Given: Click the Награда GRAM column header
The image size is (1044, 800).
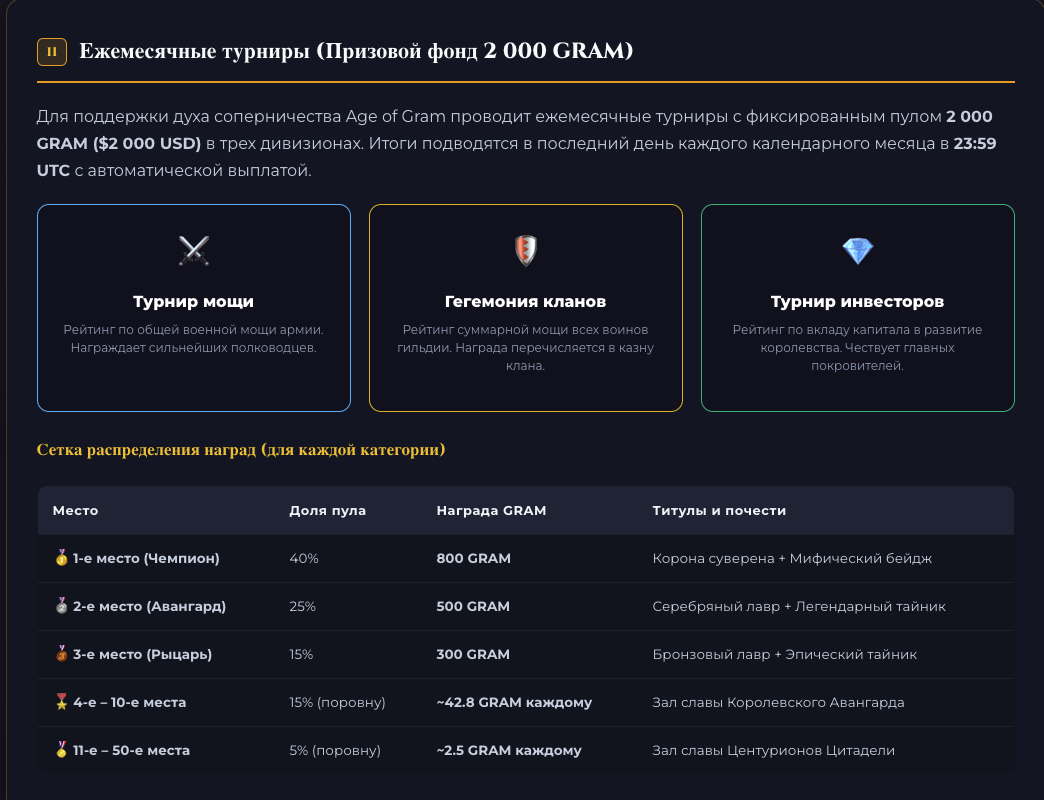Looking at the screenshot, I should coord(491,510).
